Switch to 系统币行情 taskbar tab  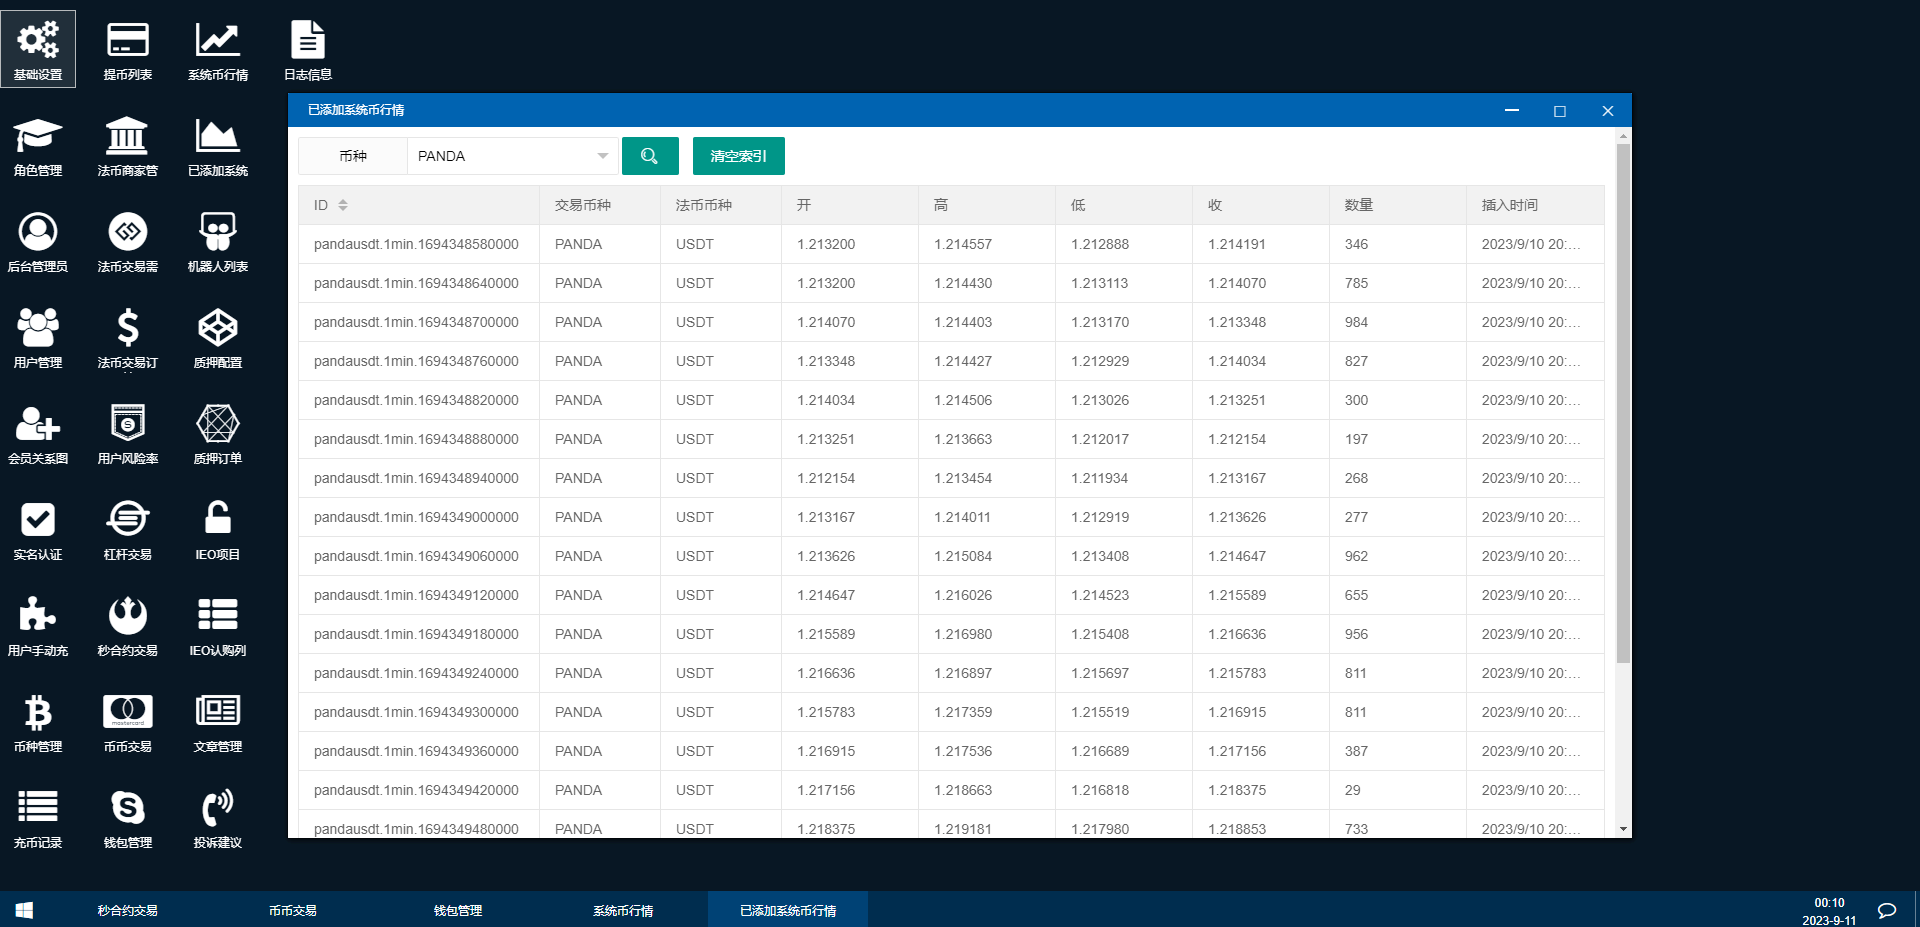[x=623, y=910]
